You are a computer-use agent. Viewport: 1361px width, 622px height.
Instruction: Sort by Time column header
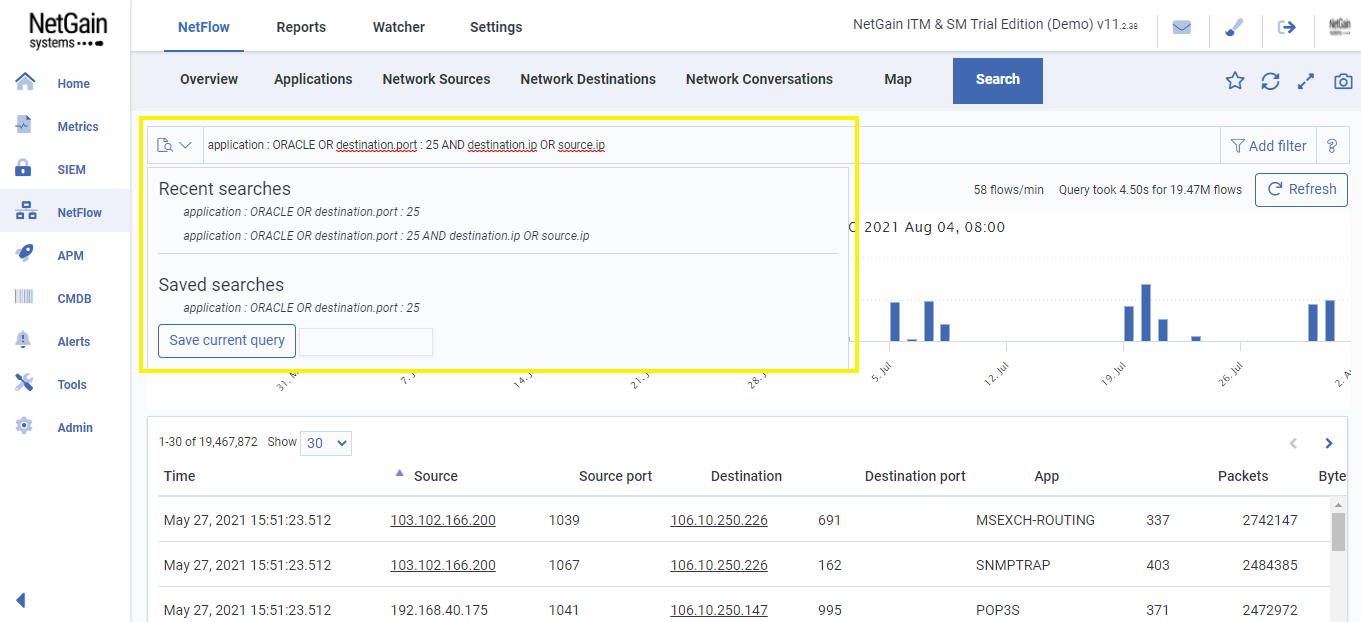[179, 476]
